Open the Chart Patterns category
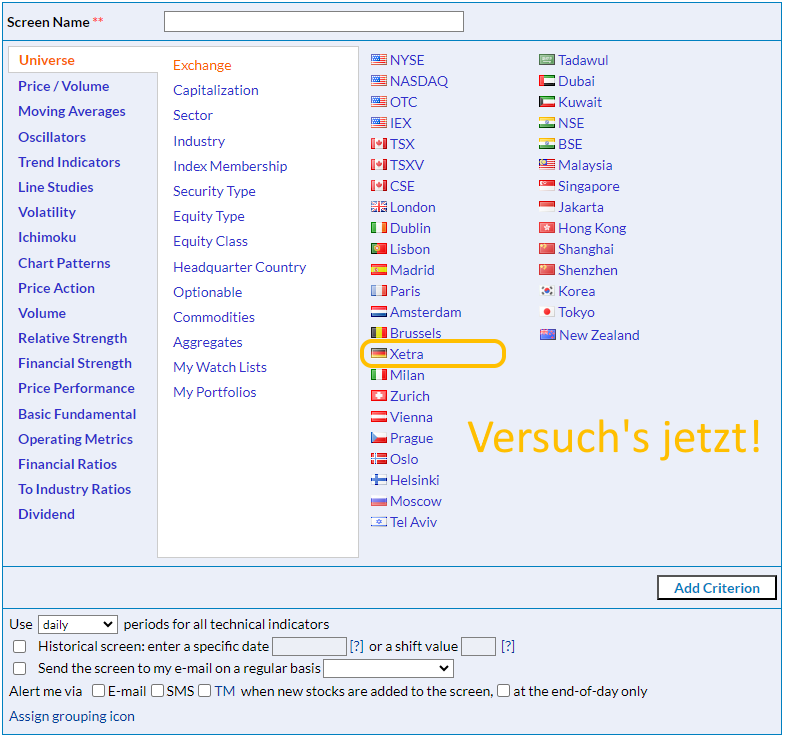 64,263
